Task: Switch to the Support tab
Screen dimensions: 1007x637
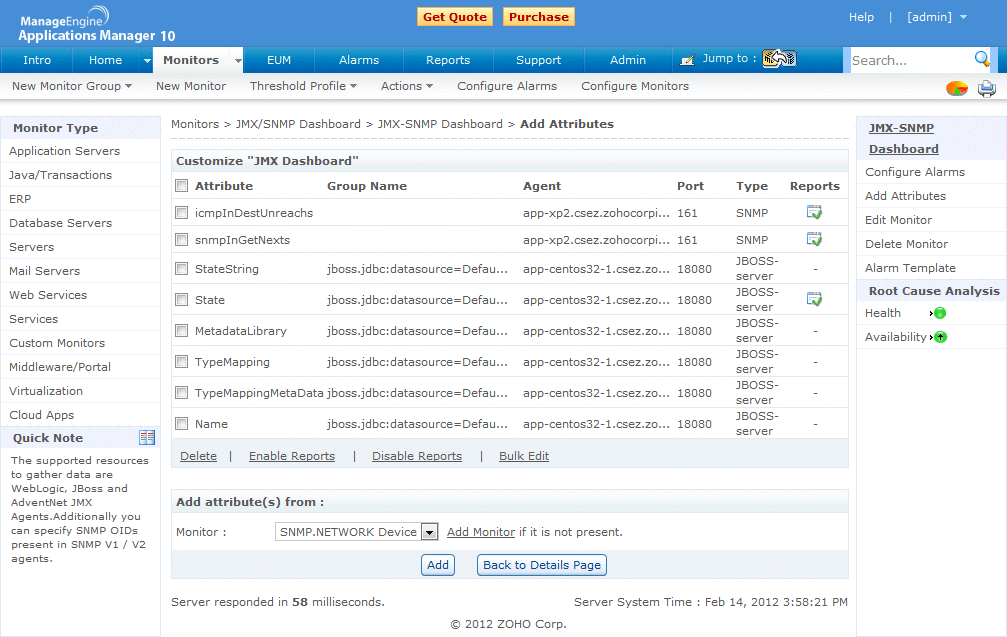Action: point(538,60)
